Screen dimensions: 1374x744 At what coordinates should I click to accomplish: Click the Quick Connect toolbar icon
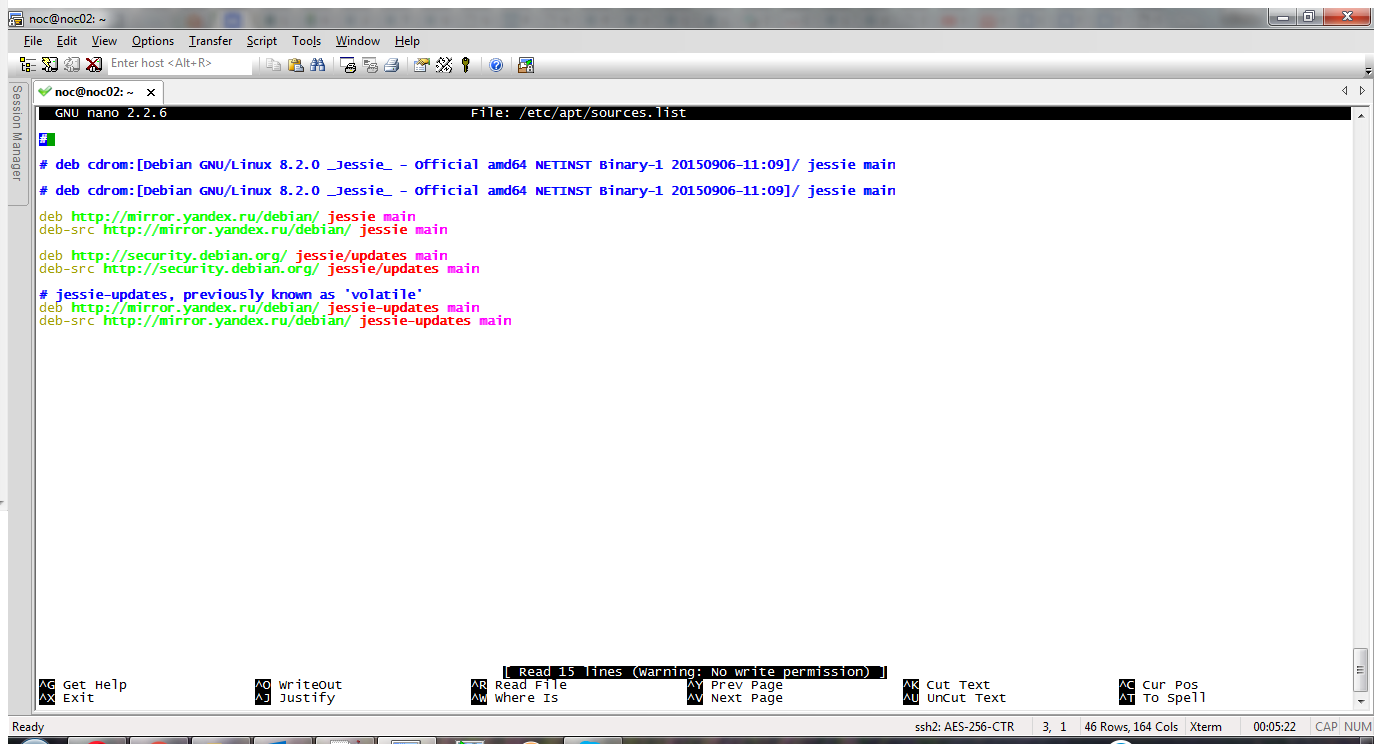pyautogui.click(x=49, y=64)
